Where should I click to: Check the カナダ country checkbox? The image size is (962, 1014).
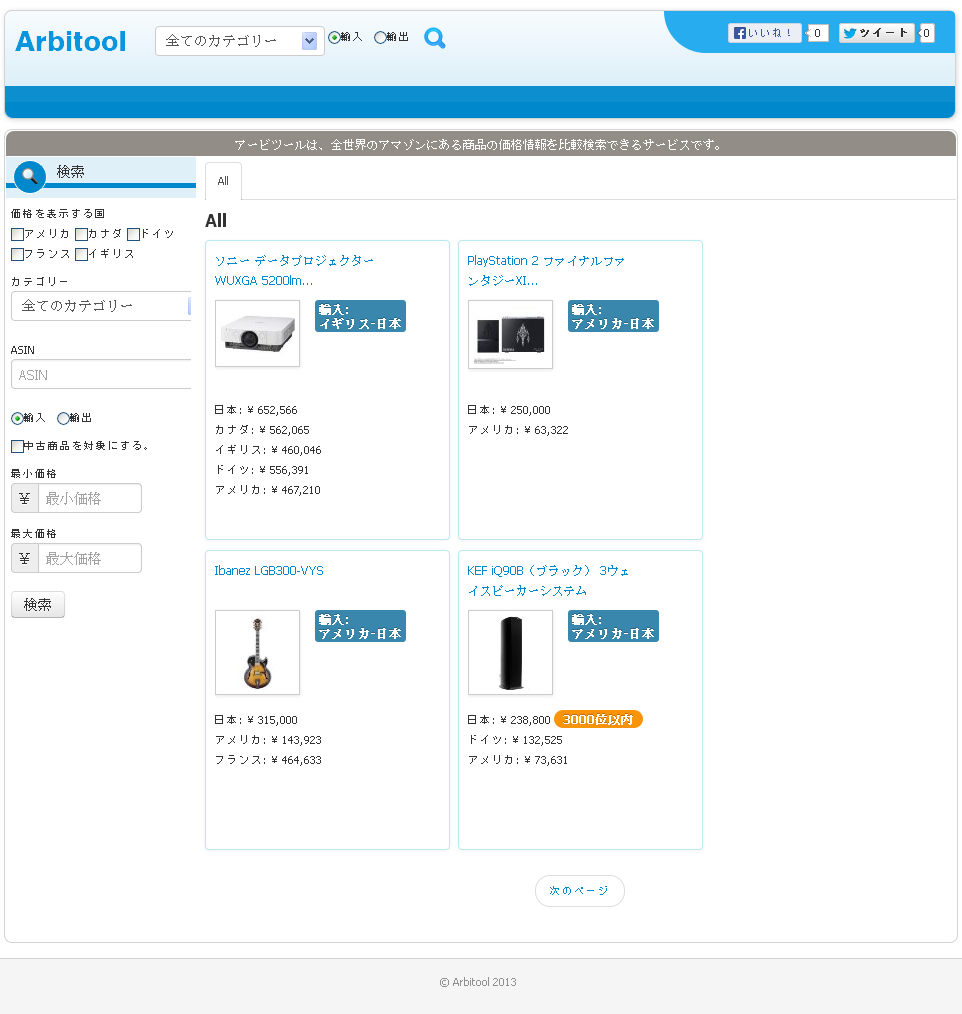[81, 234]
